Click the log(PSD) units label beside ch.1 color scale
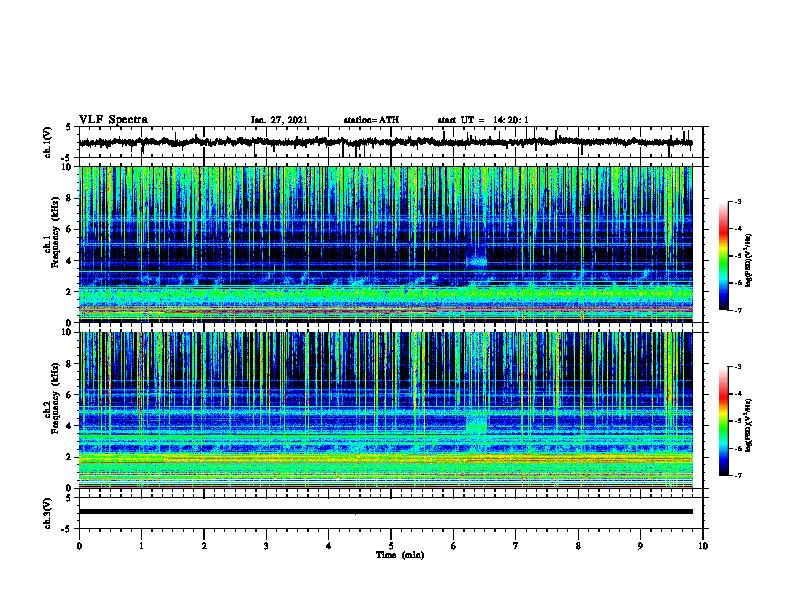Viewport: 792px width, 612px height. point(748,261)
